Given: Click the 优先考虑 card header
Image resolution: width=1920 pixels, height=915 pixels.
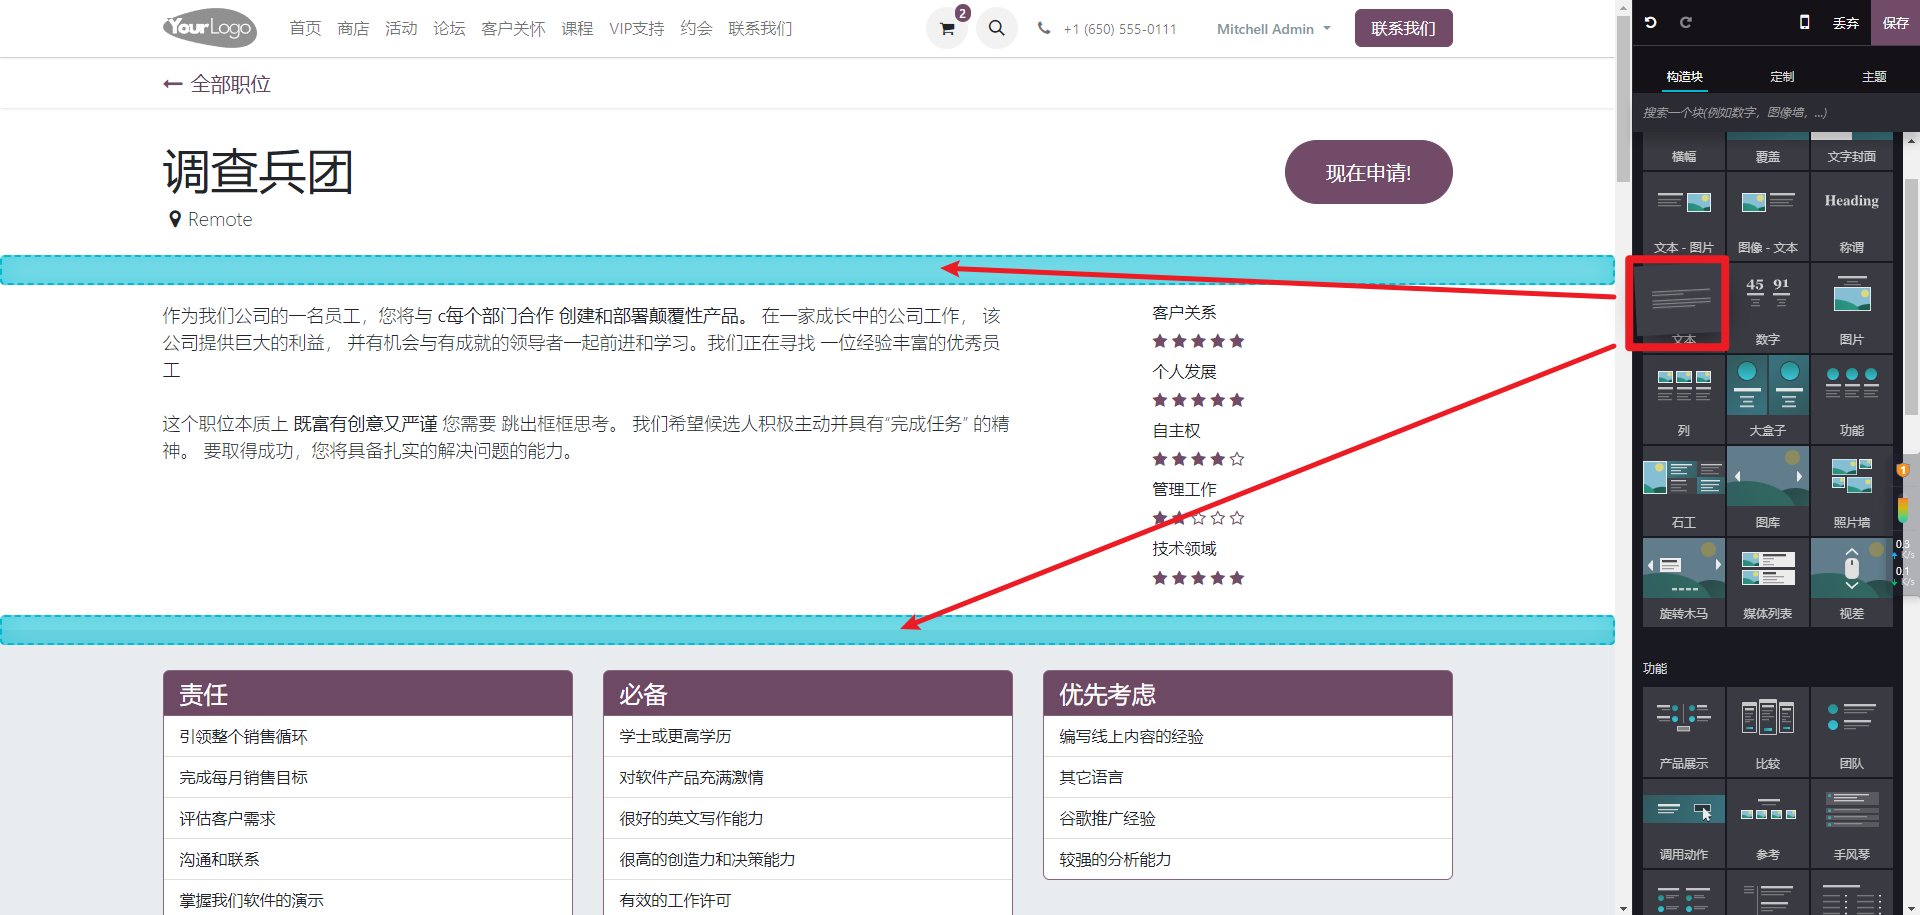Looking at the screenshot, I should click(1248, 694).
